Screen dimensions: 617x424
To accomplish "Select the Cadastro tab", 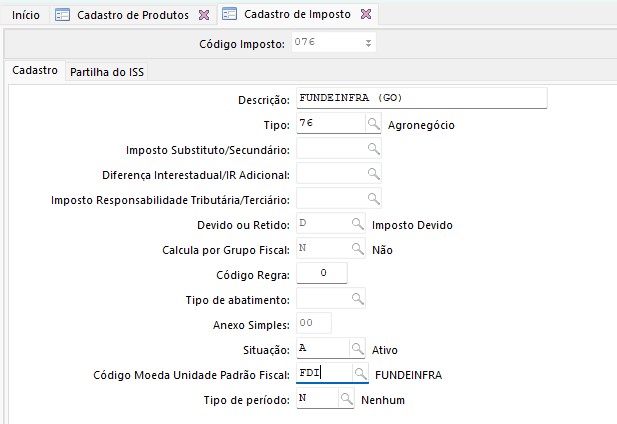I will coord(34,72).
